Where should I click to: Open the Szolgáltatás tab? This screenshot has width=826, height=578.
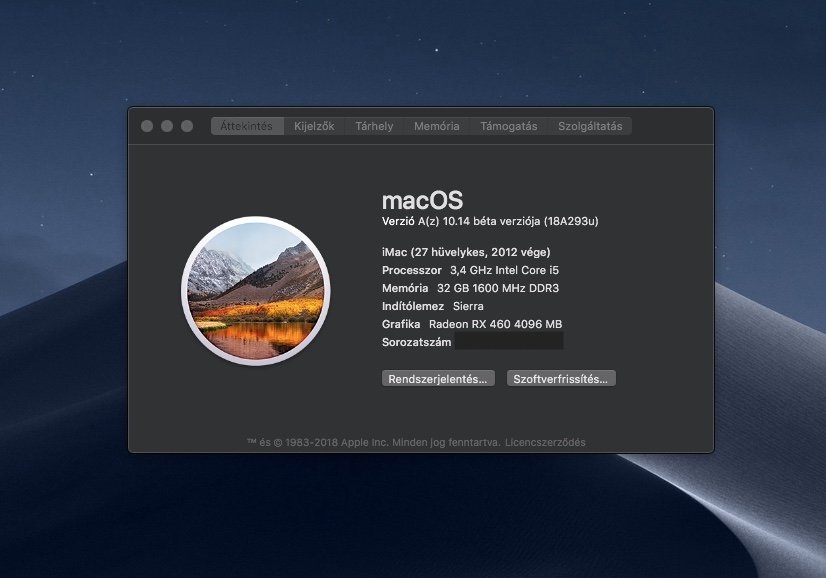(590, 126)
